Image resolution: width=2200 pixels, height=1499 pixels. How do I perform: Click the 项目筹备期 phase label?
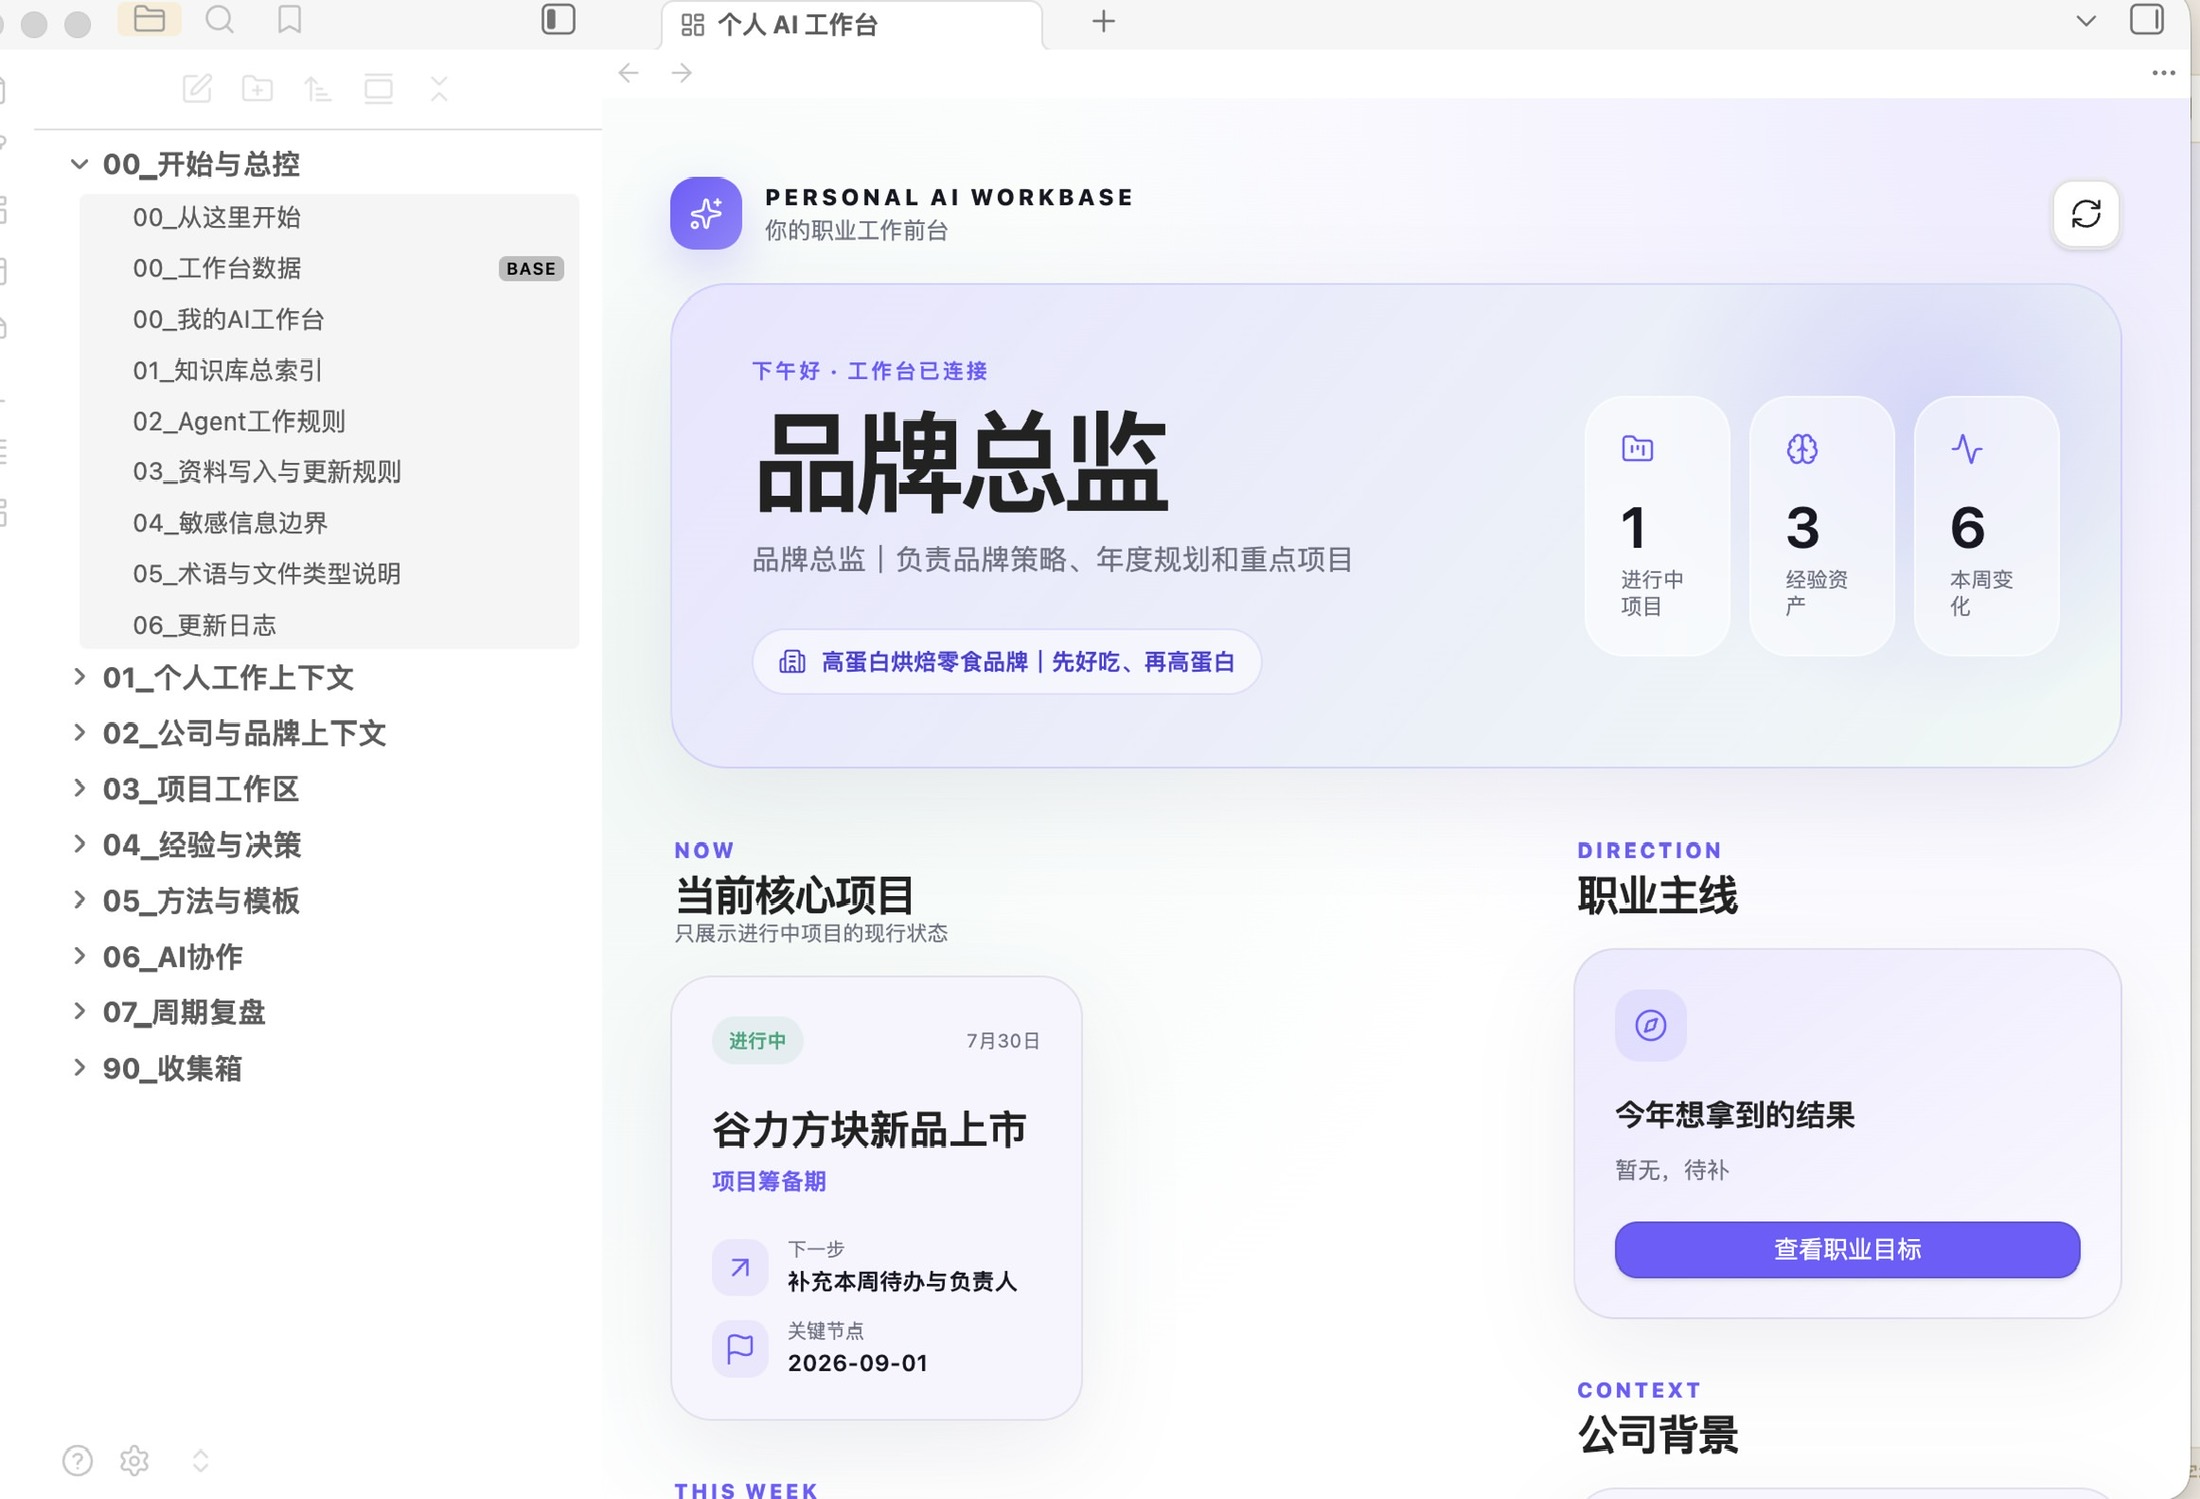click(769, 1181)
